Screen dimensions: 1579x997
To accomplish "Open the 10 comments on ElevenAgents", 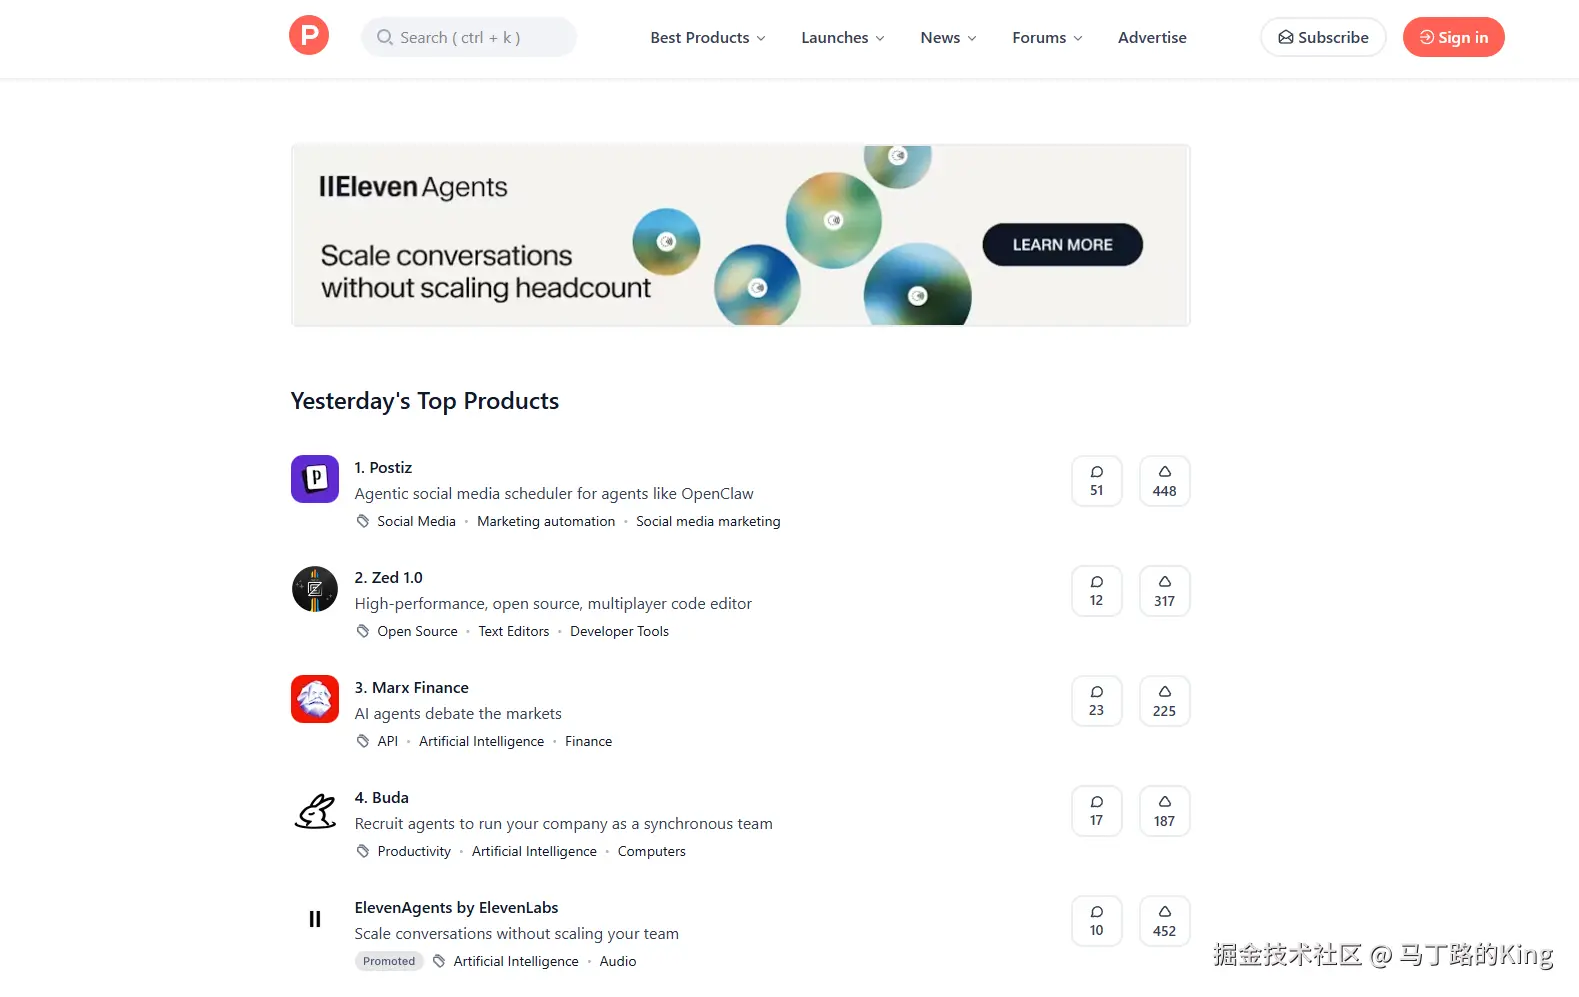I will pos(1097,921).
